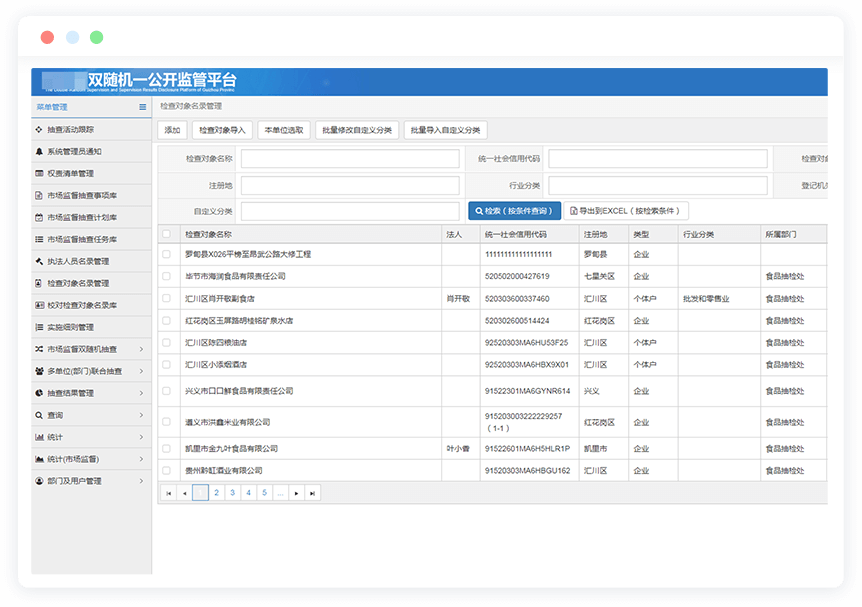Click next page arrow in the pager
This screenshot has height=607, width=862.
297,493
